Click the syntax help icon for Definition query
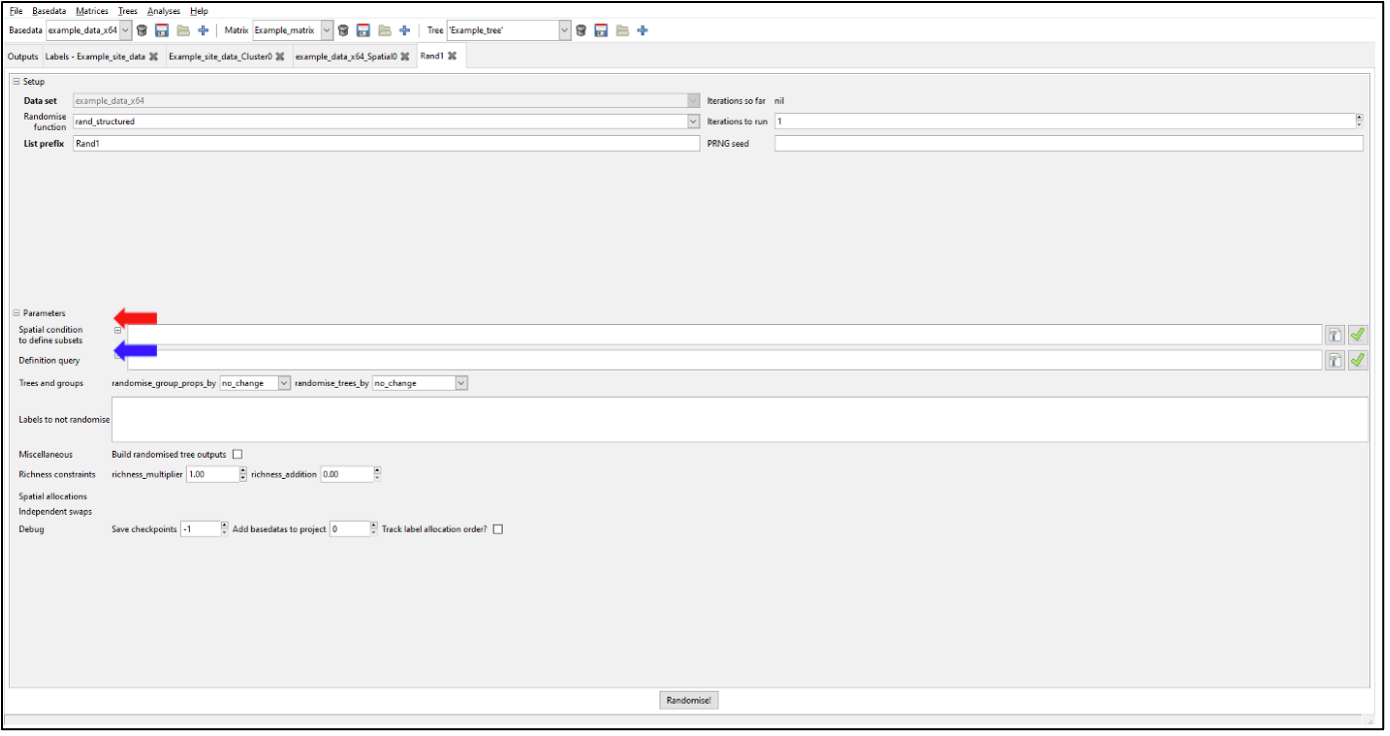1390x736 pixels. [x=1334, y=361]
